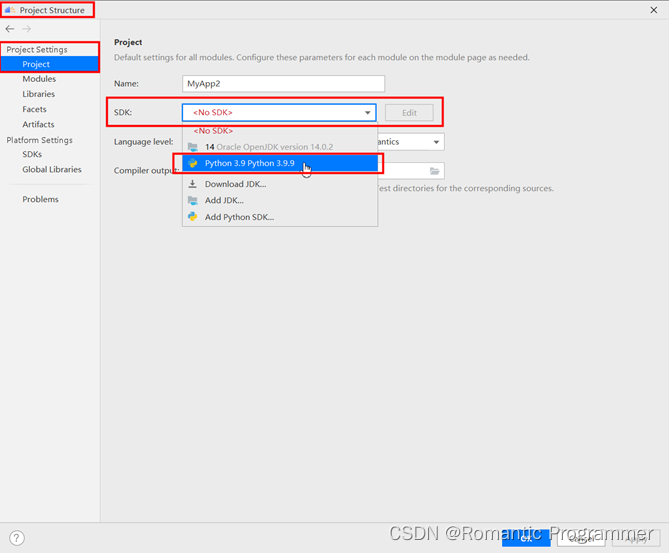Click the Edit button next to SDK
Screen dimensions: 669x553
pyautogui.click(x=409, y=113)
